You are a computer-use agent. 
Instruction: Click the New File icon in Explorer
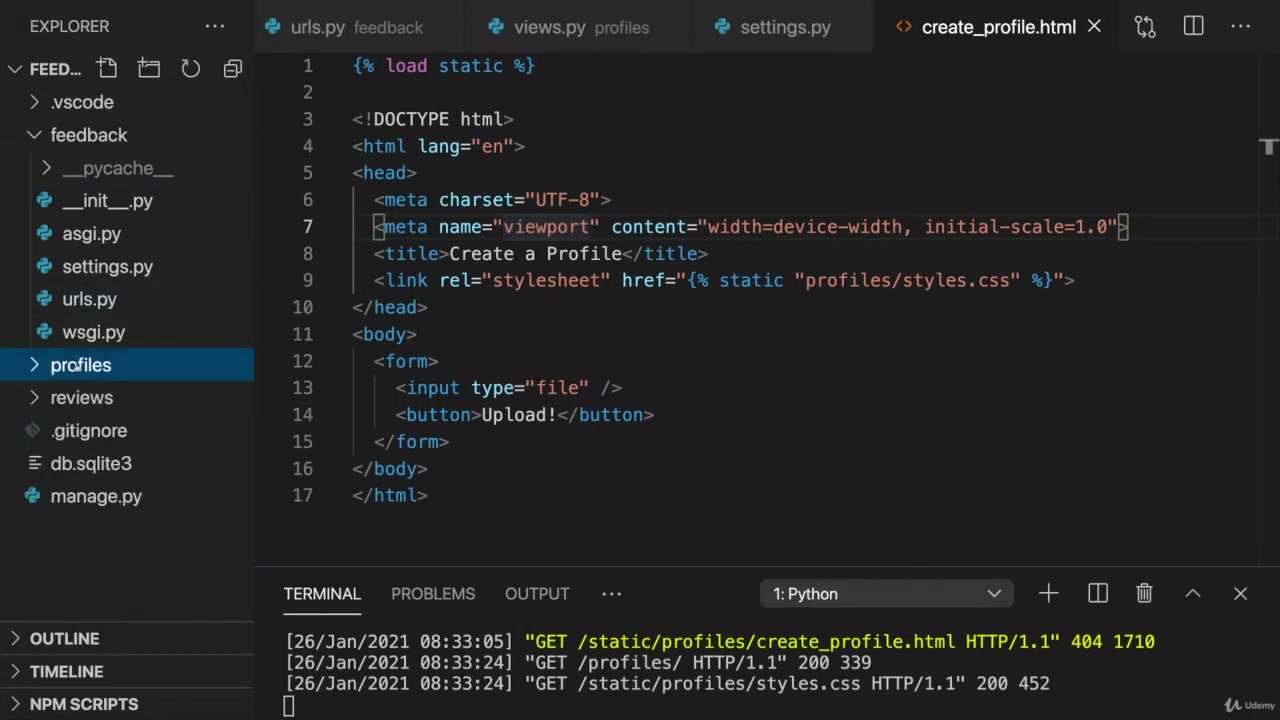[x=107, y=68]
